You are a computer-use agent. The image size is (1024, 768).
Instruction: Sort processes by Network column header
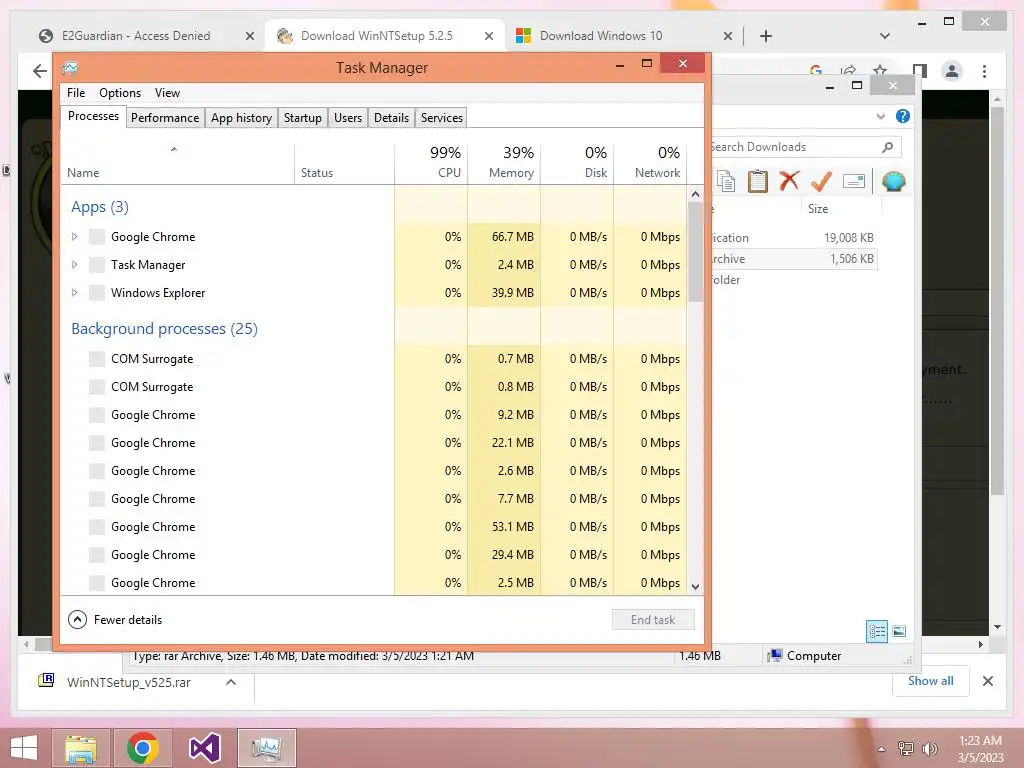tap(650, 162)
